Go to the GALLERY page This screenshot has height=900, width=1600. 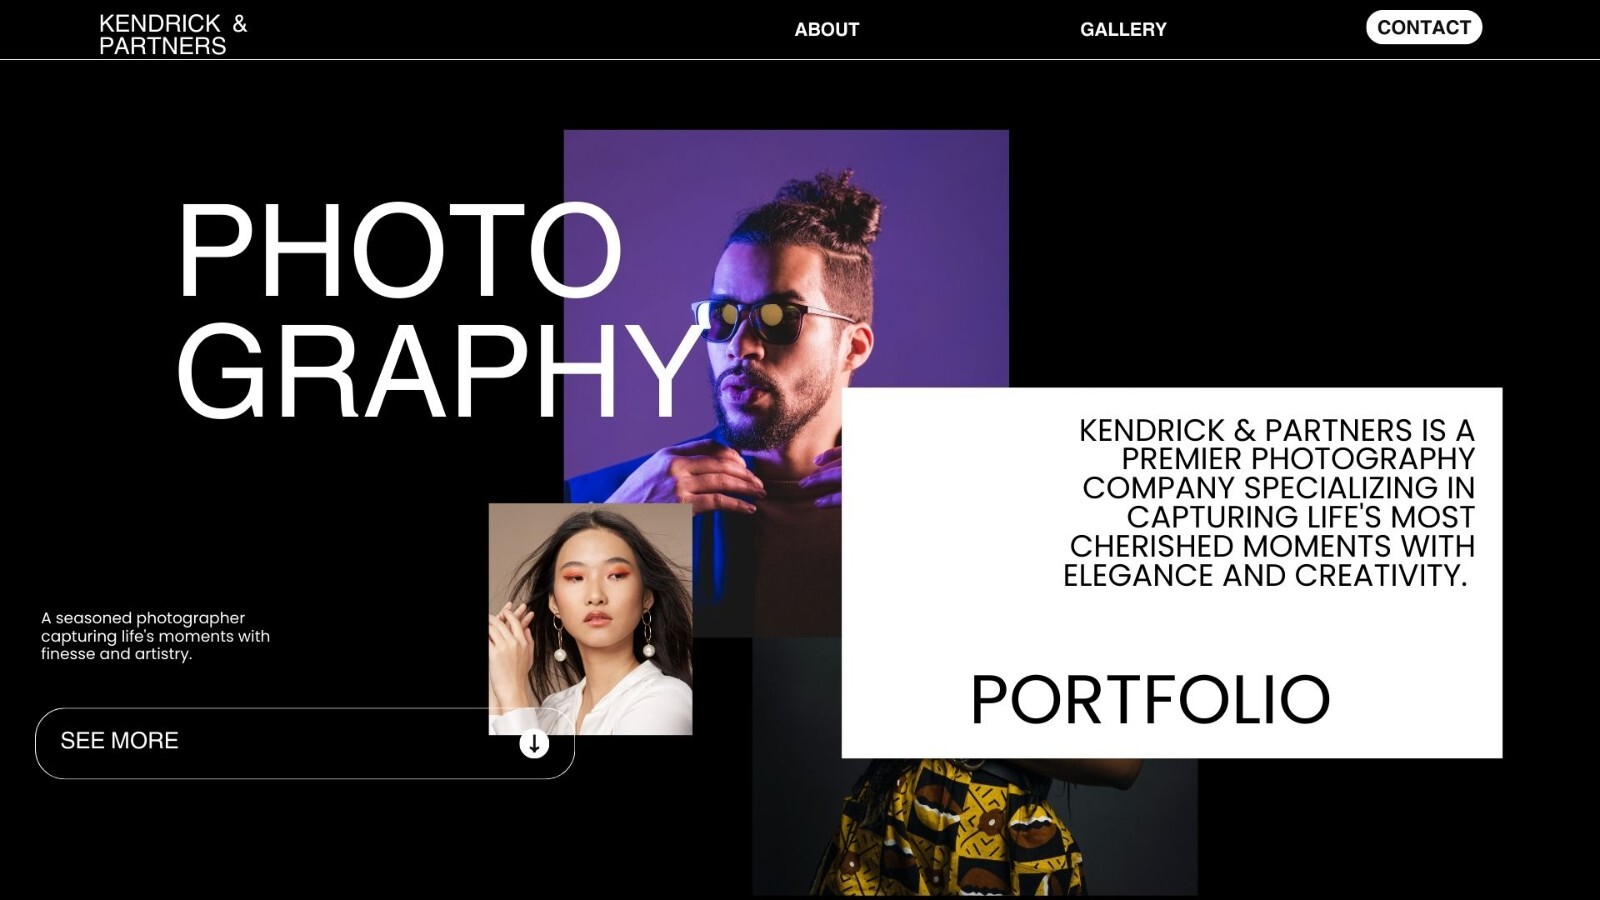(1123, 30)
